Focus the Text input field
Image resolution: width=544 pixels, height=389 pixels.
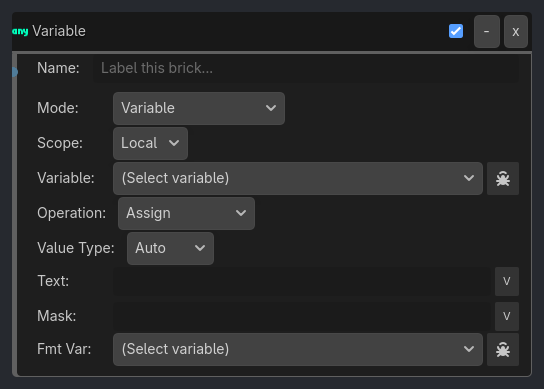tap(302, 281)
